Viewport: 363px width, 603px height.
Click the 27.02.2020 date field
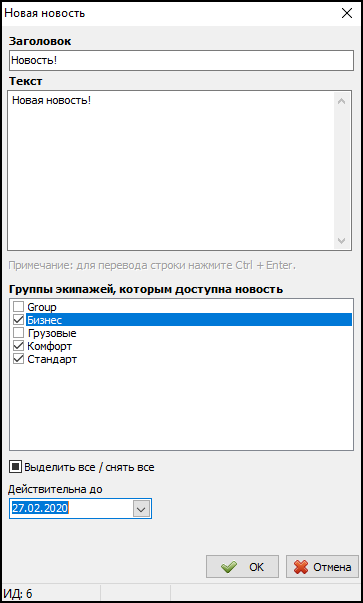tap(71, 509)
